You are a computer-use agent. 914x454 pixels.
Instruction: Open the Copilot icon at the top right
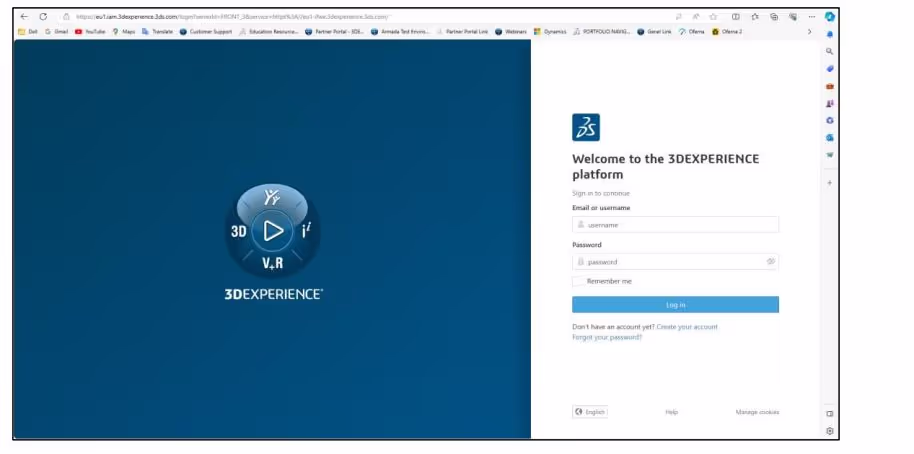tap(829, 17)
